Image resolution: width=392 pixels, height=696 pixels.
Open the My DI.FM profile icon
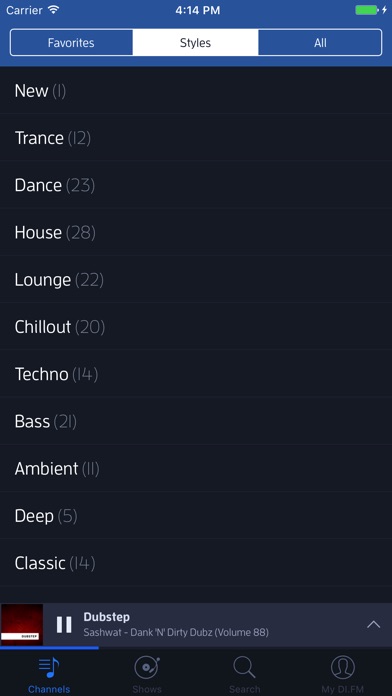(343, 667)
